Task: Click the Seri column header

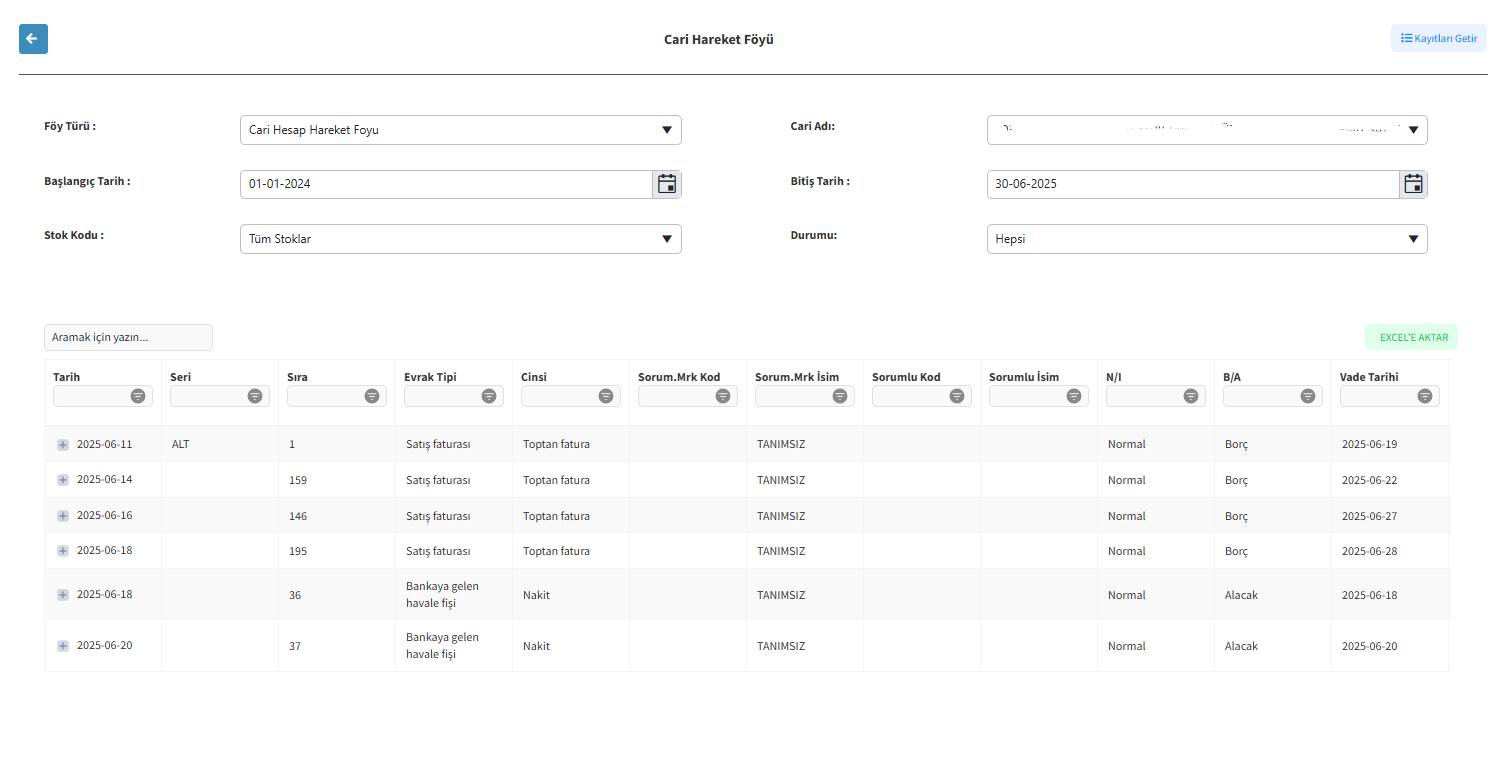Action: point(180,377)
